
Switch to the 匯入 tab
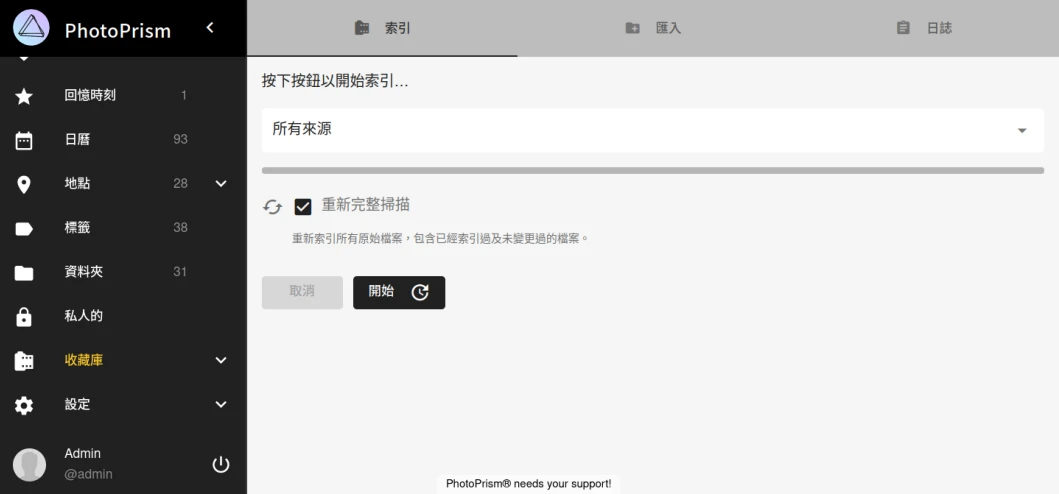coord(653,28)
